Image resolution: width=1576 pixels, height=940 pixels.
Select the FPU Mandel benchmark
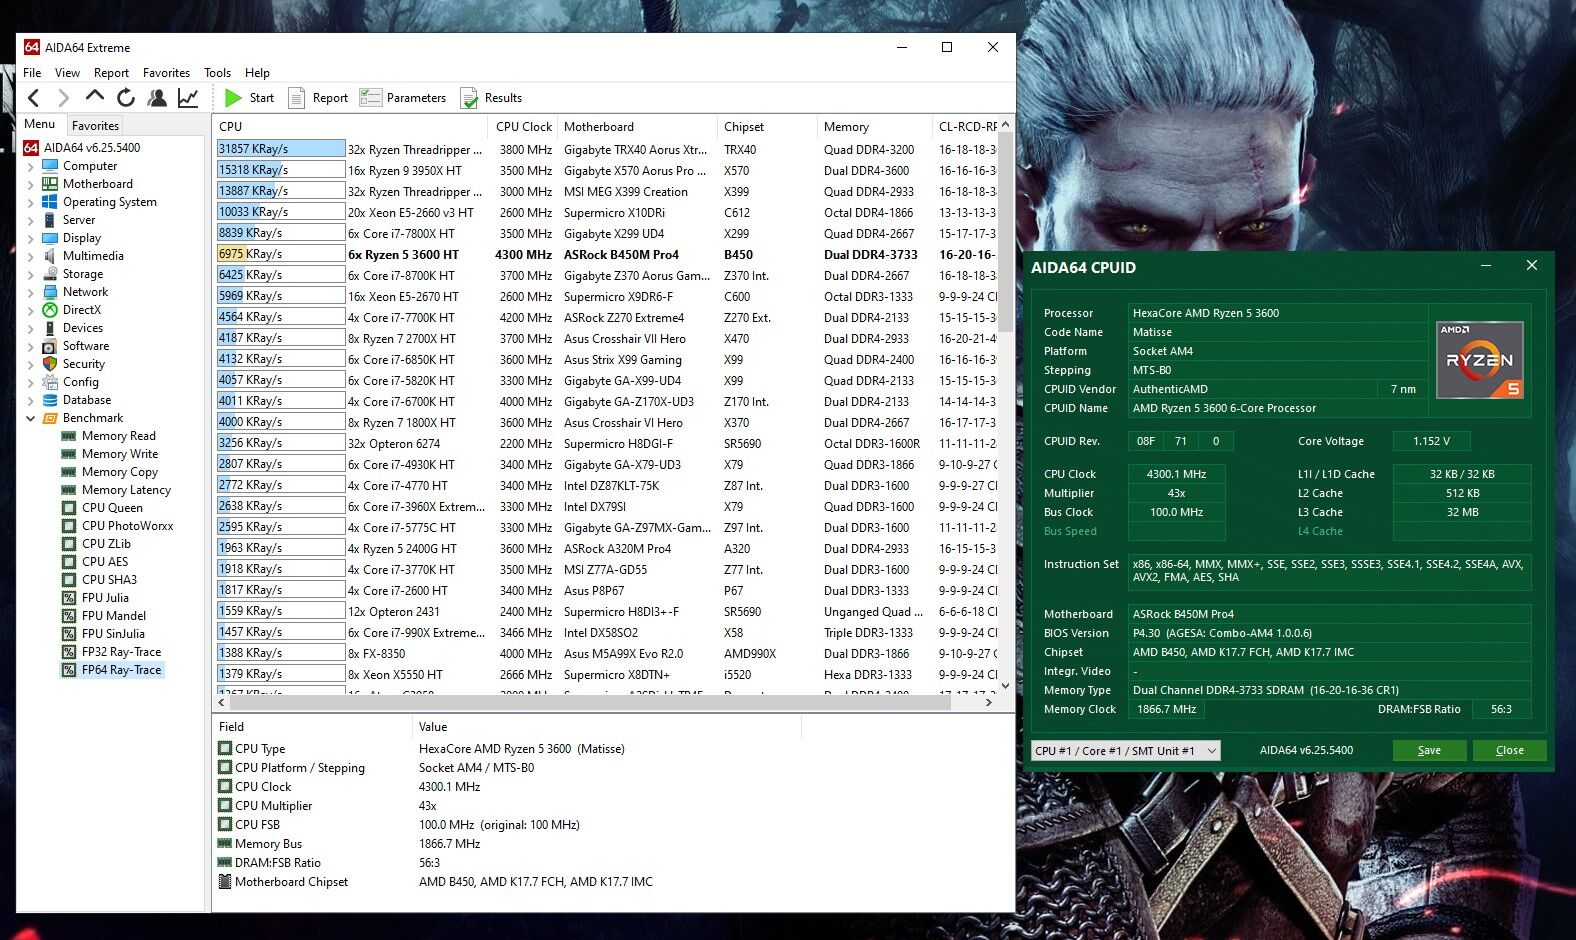click(104, 616)
